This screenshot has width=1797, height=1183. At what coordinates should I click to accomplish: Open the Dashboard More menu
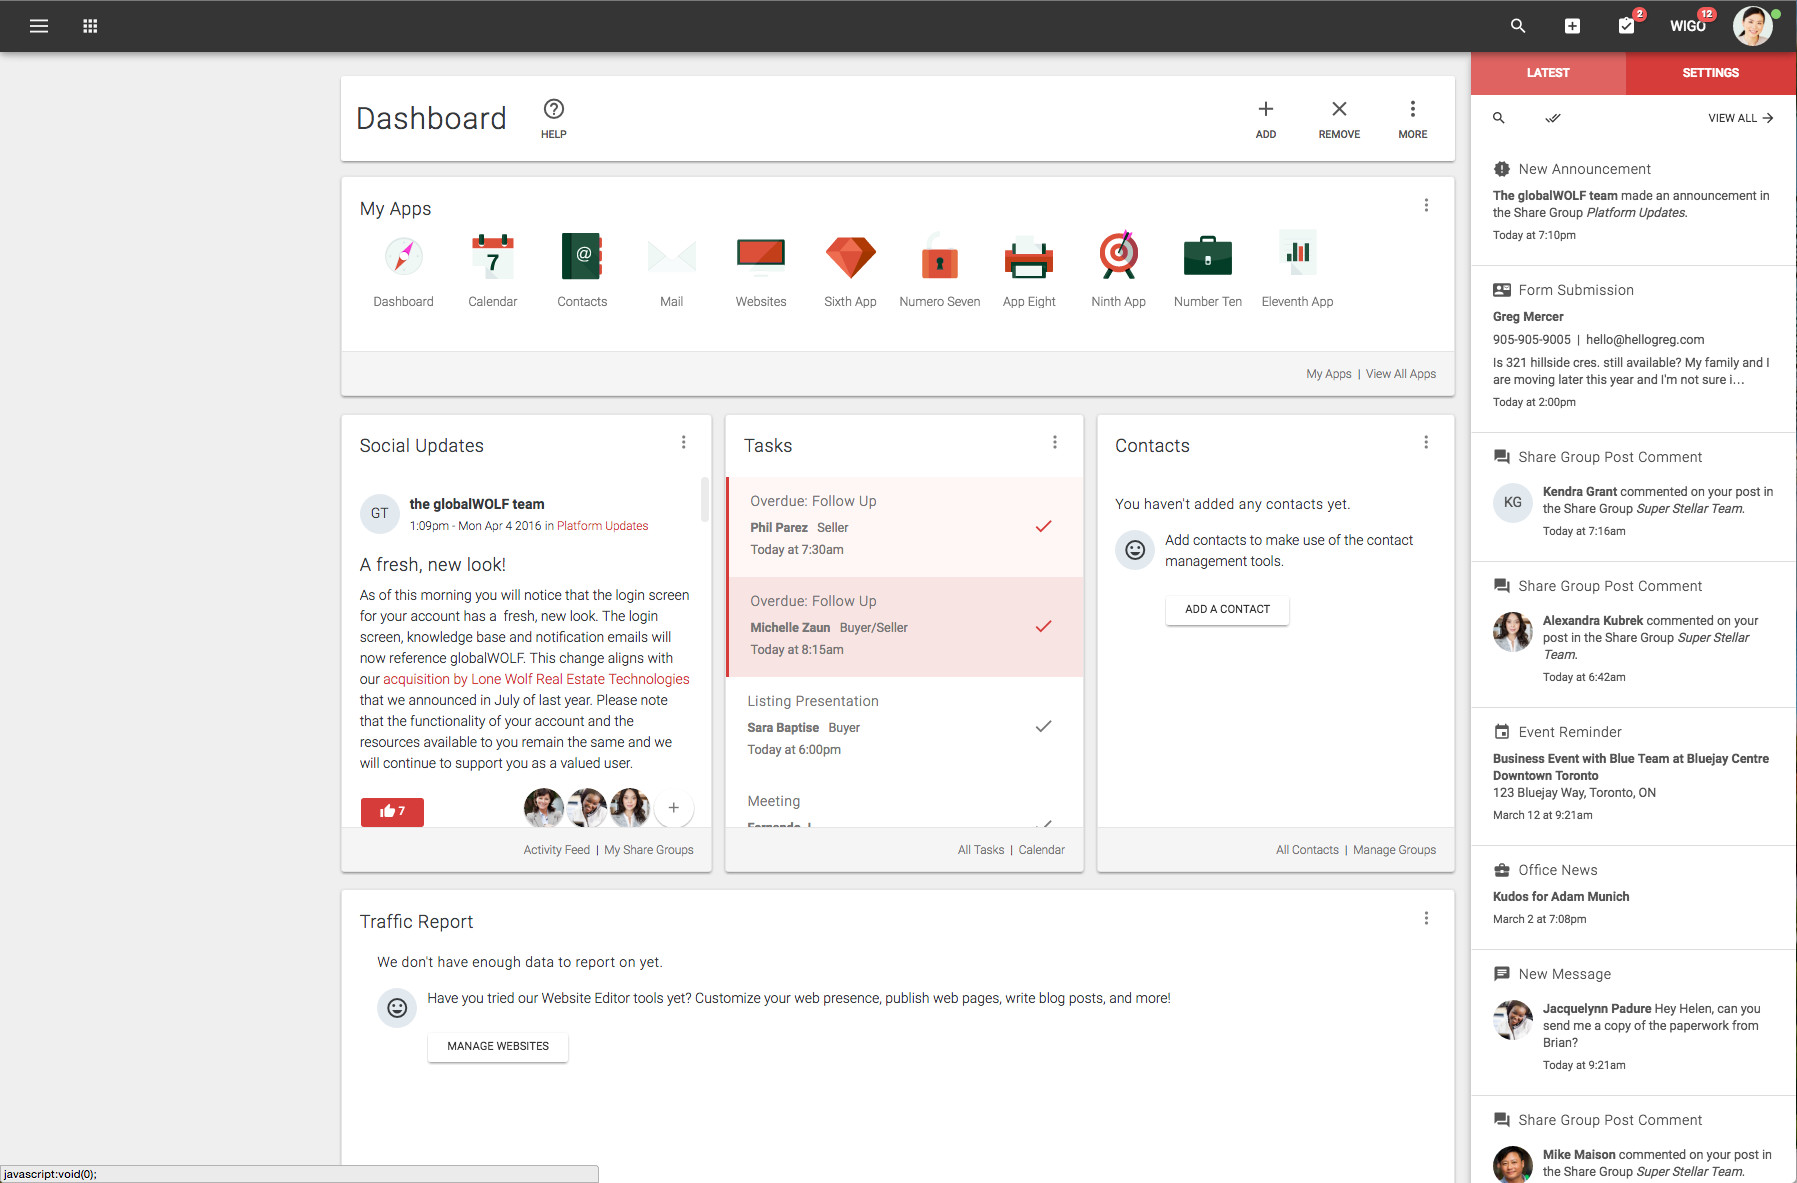click(x=1413, y=119)
